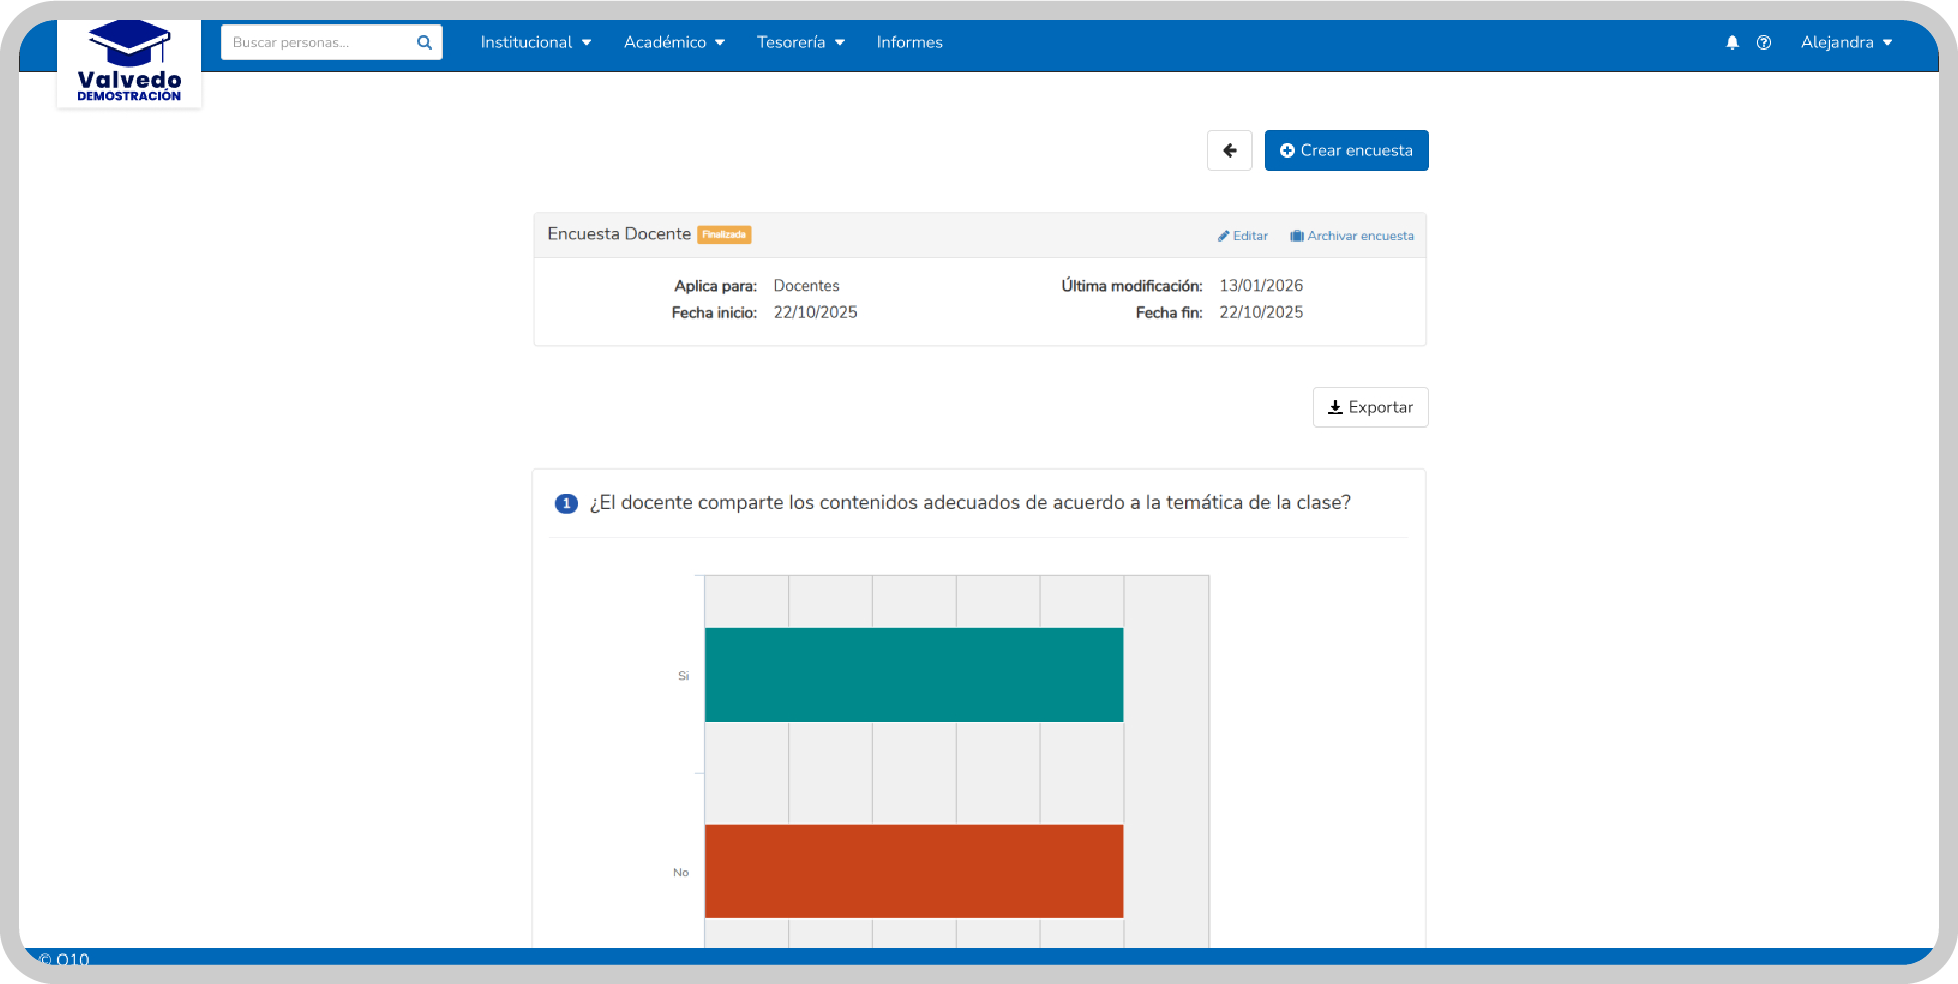Click the archive icon before Archivar encuesta
The height and width of the screenshot is (984, 1958).
click(x=1295, y=236)
